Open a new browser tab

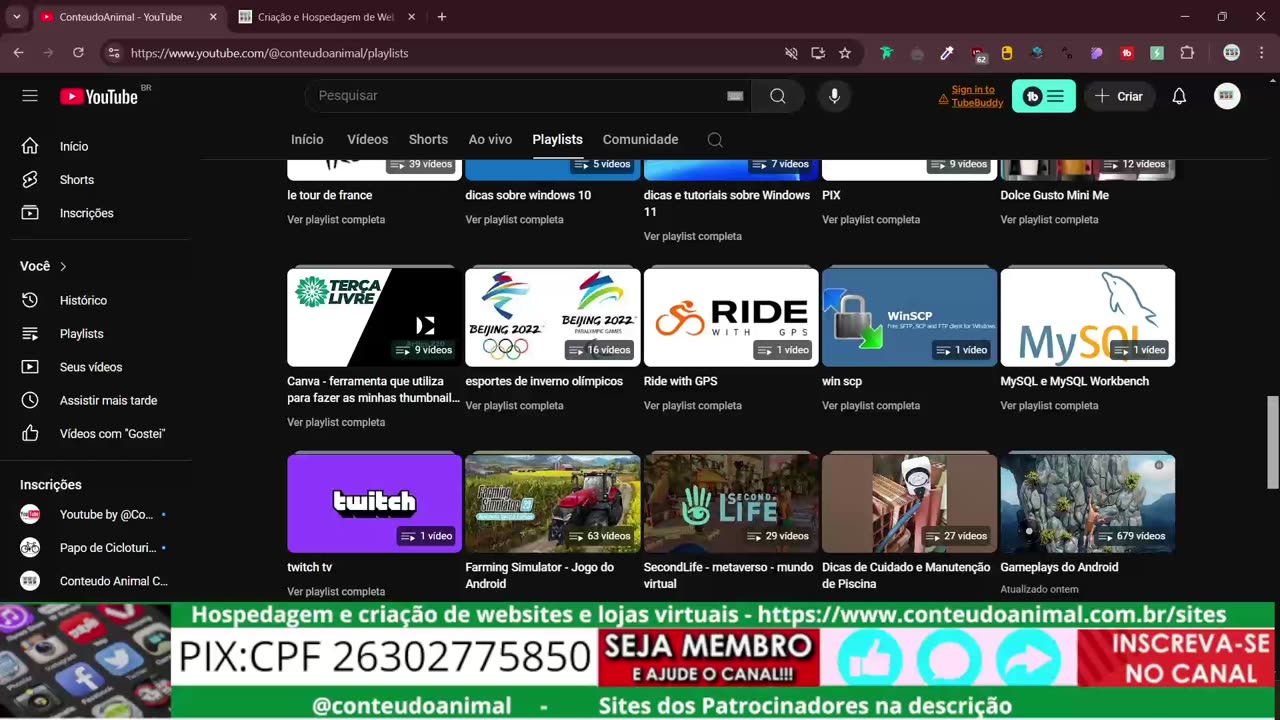(442, 17)
